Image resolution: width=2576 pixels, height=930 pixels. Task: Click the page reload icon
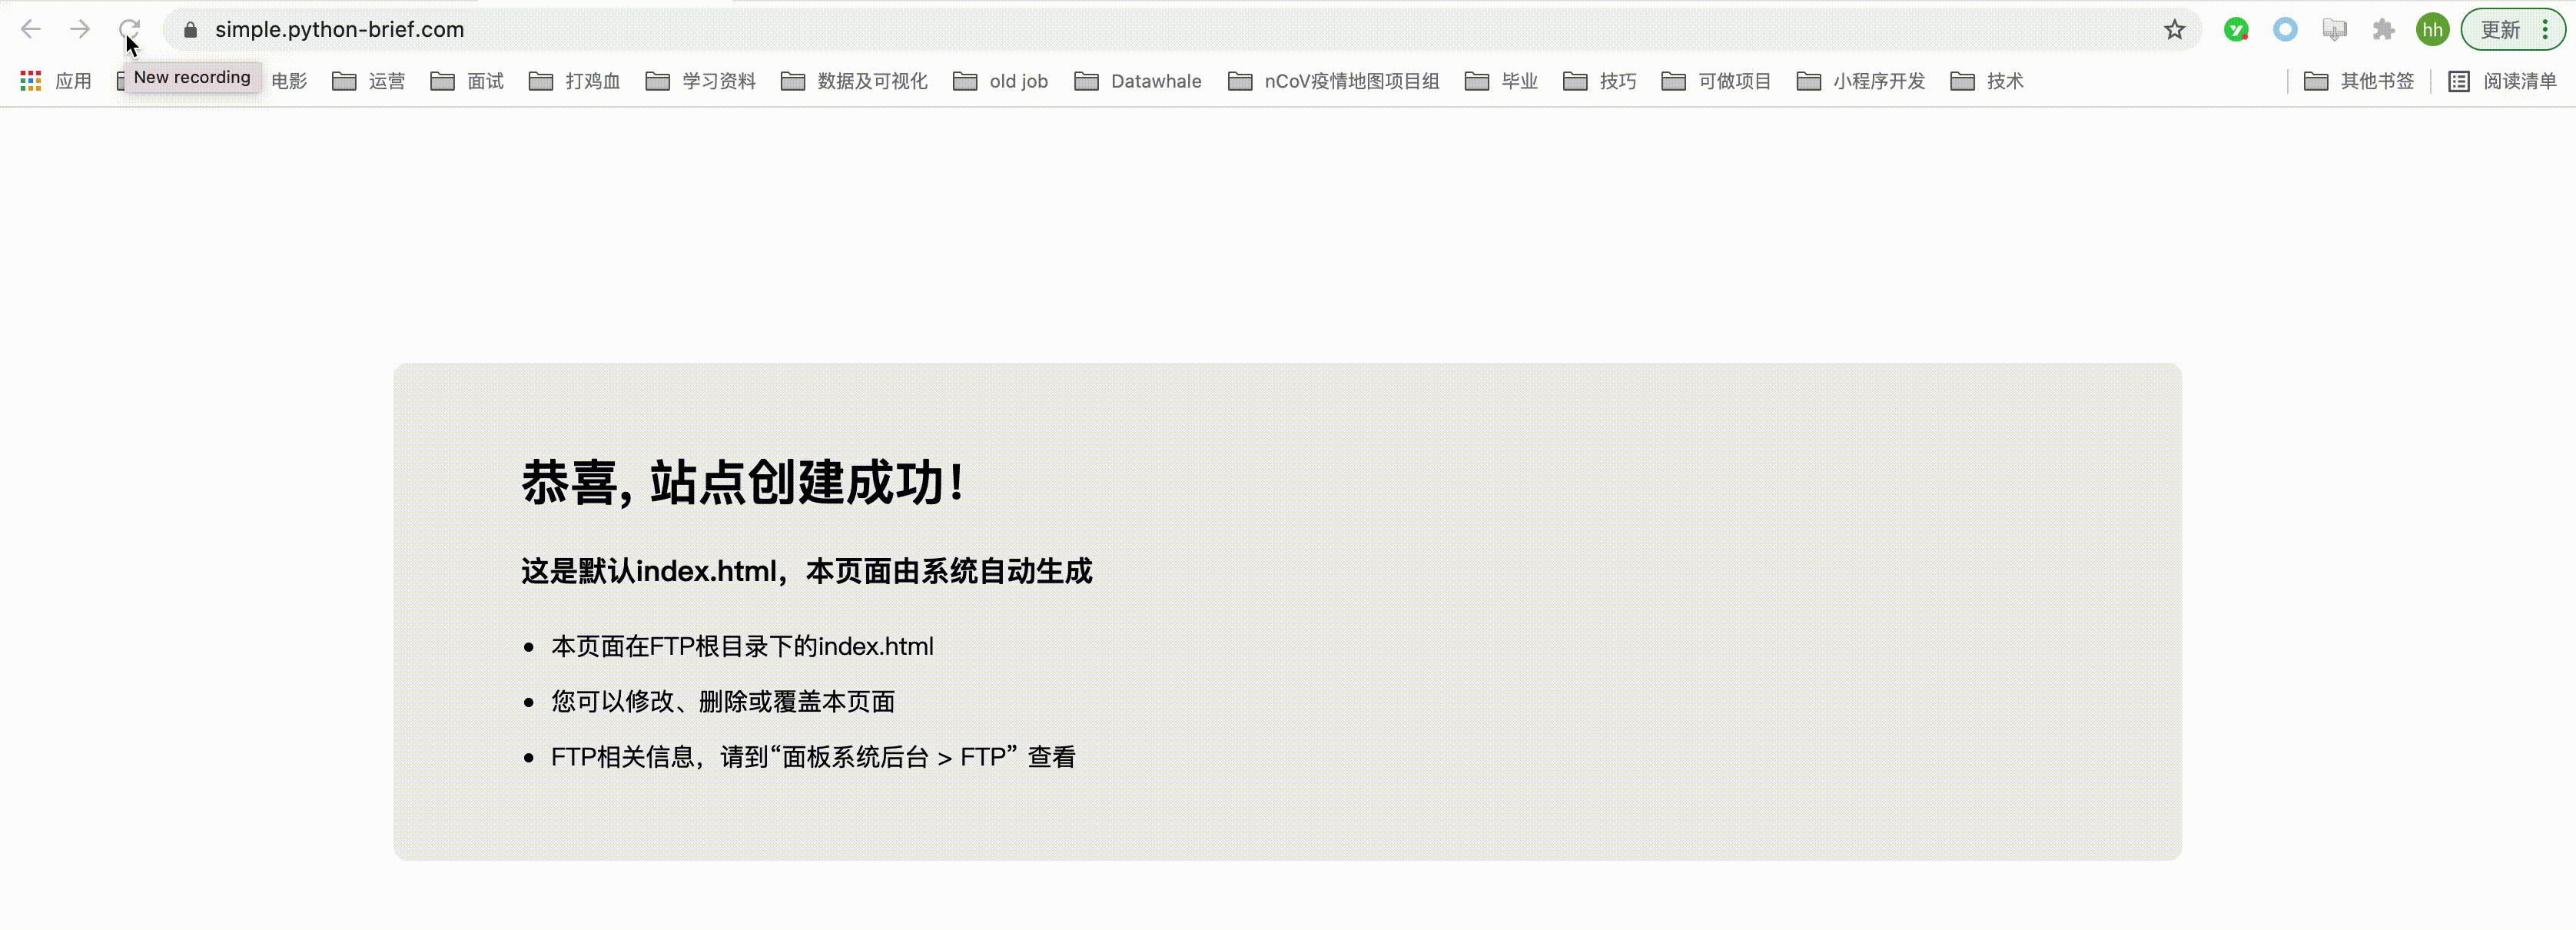(x=128, y=29)
